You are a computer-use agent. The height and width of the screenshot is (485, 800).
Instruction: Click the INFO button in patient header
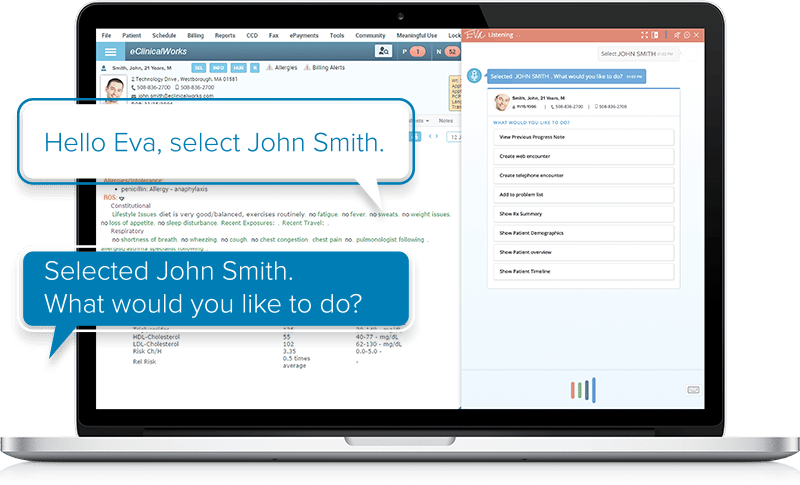(218, 68)
